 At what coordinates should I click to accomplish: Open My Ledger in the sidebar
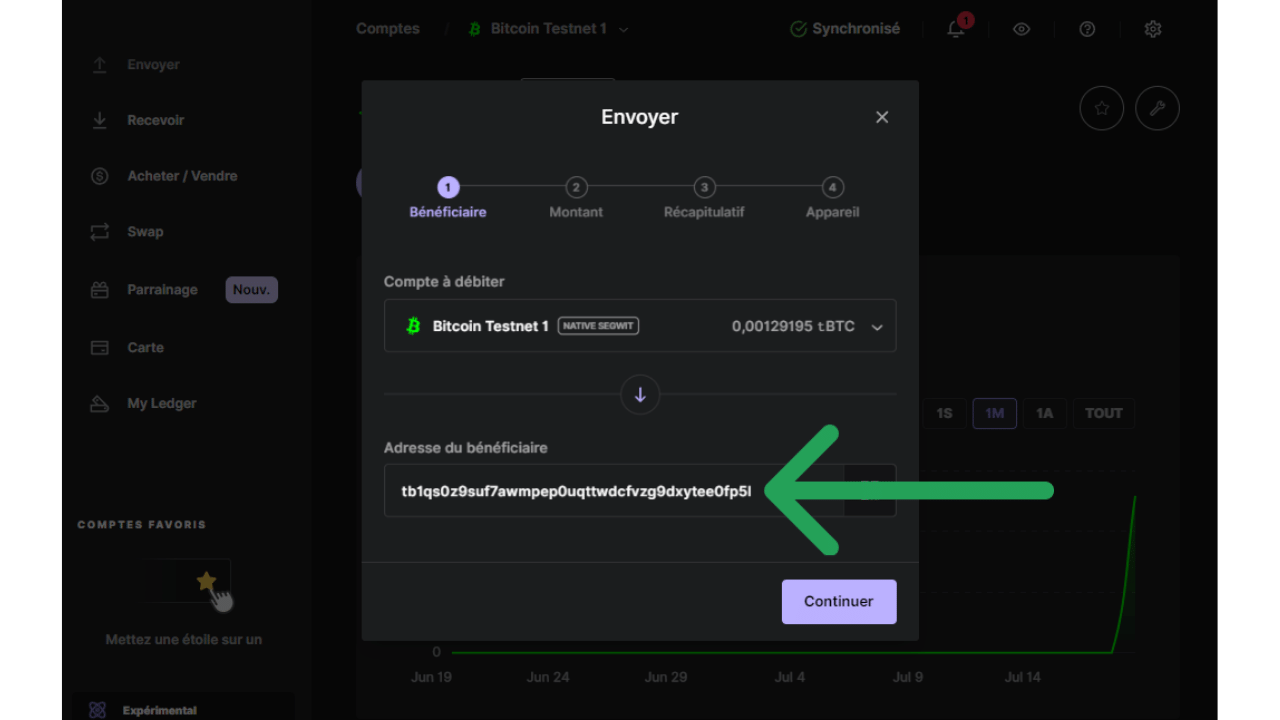click(162, 404)
